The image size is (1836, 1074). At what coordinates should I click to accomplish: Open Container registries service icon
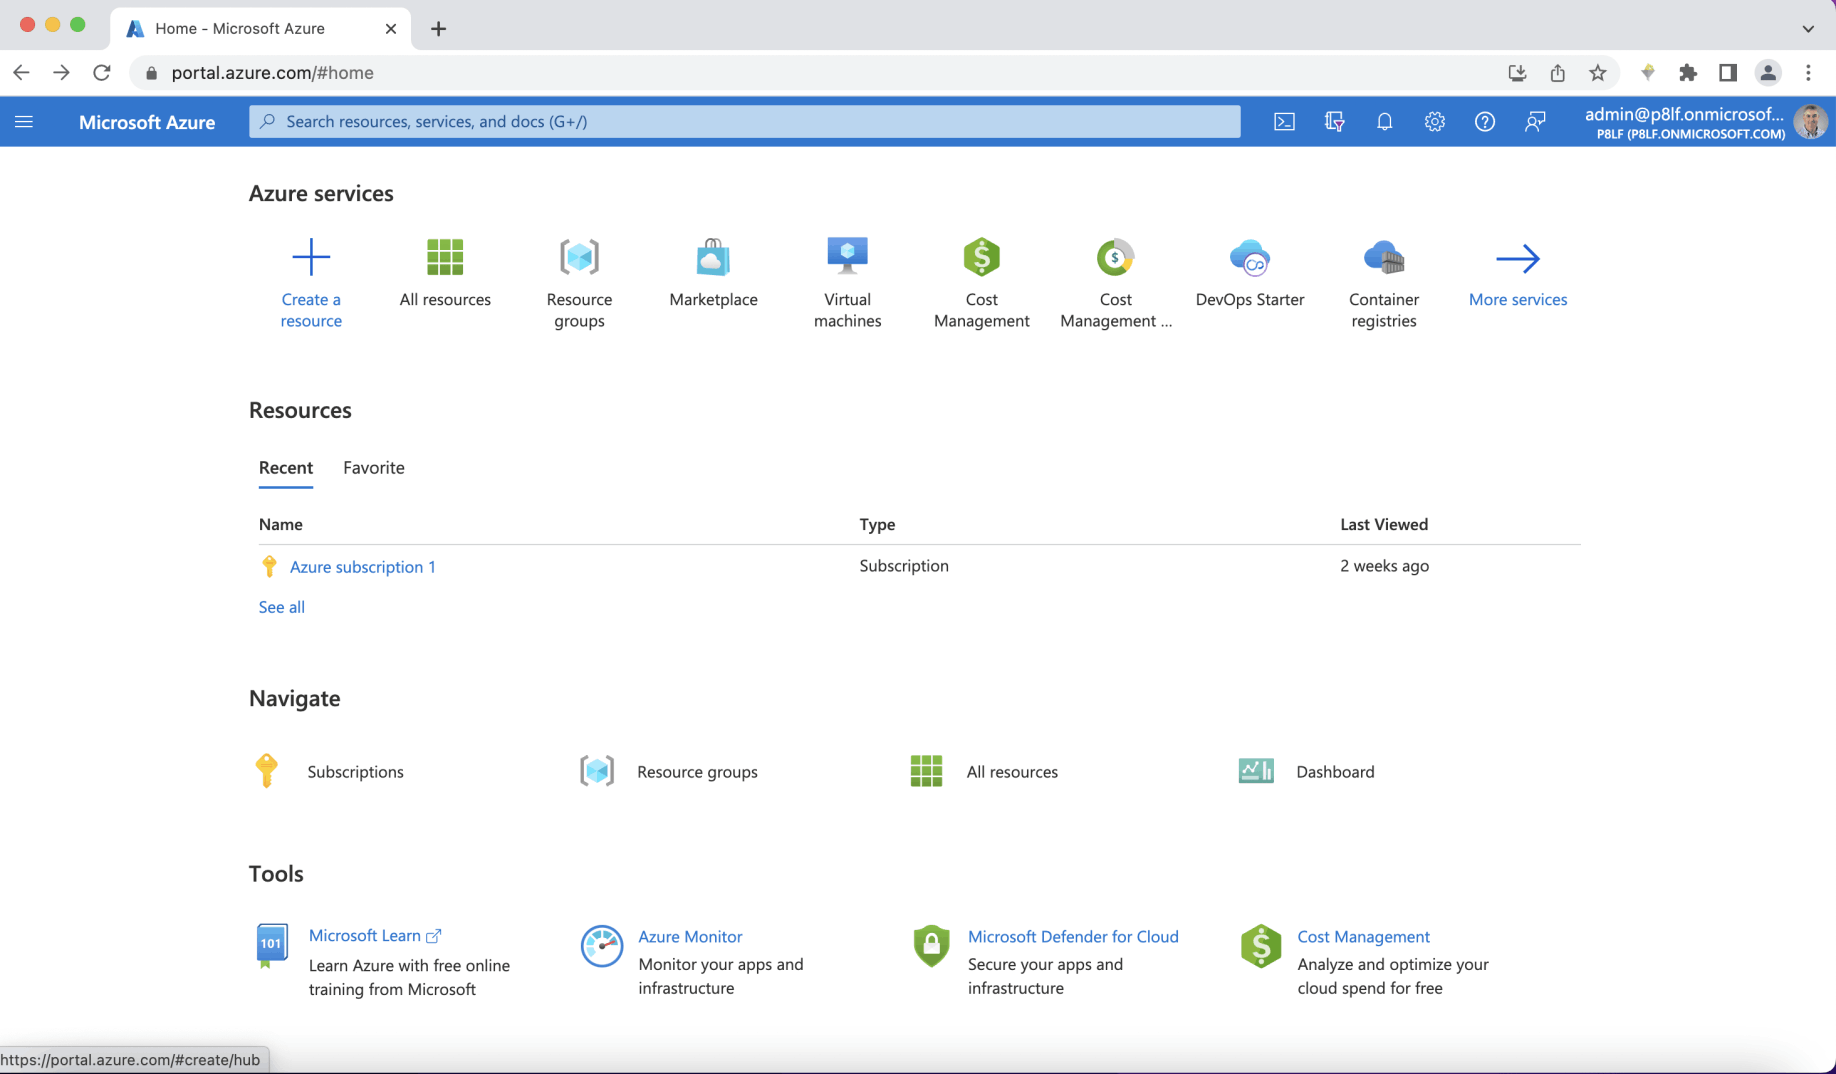click(1383, 258)
